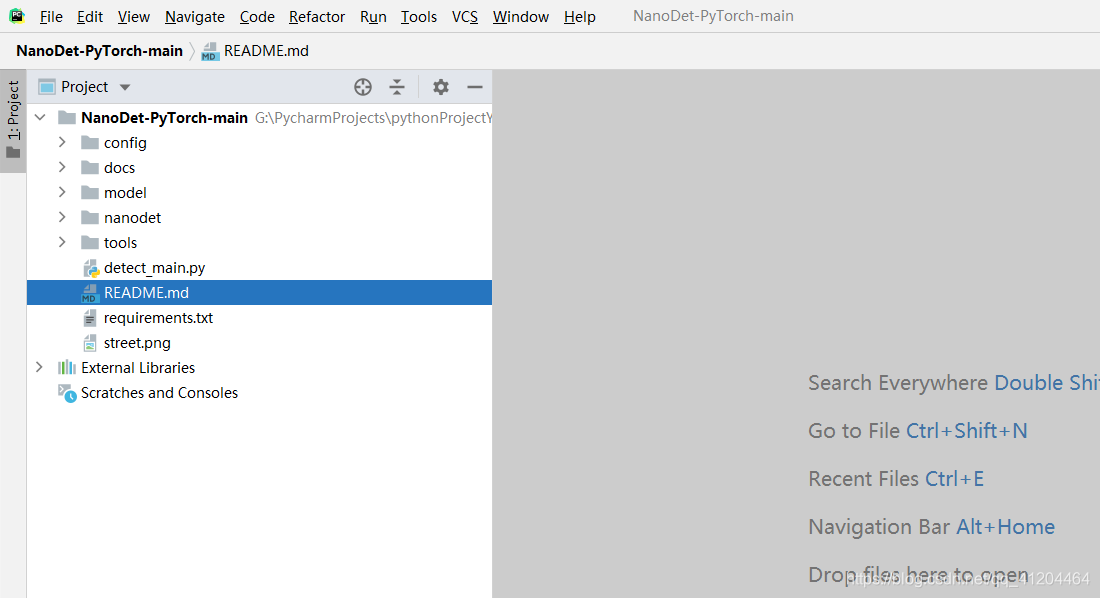This screenshot has height=598, width=1100.
Task: Select the nanodet folder name
Action: pos(133,218)
